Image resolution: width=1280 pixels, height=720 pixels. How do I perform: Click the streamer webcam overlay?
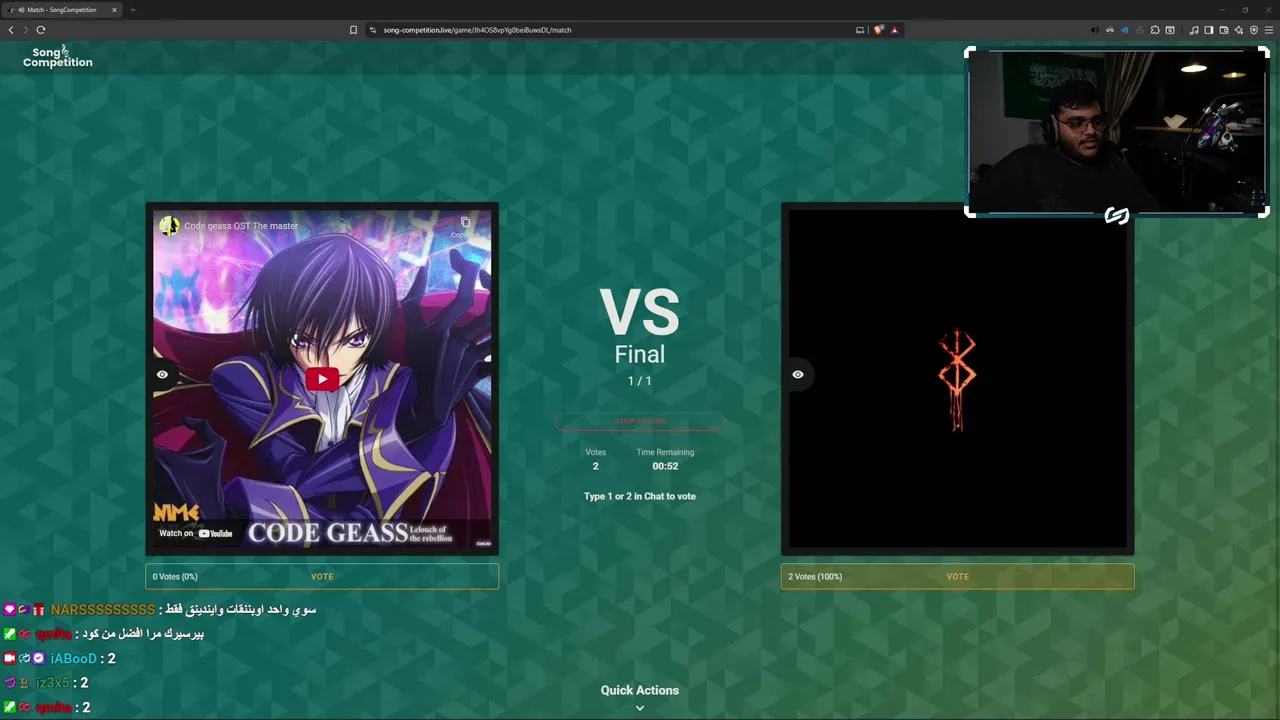(1117, 132)
